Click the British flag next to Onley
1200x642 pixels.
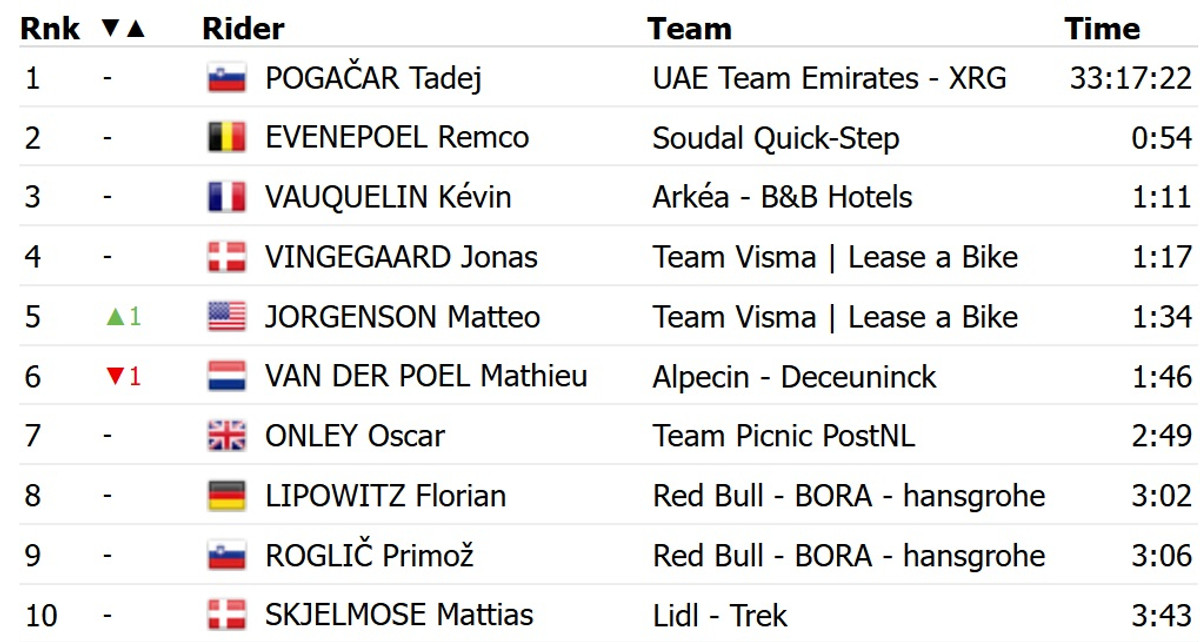[x=227, y=436]
